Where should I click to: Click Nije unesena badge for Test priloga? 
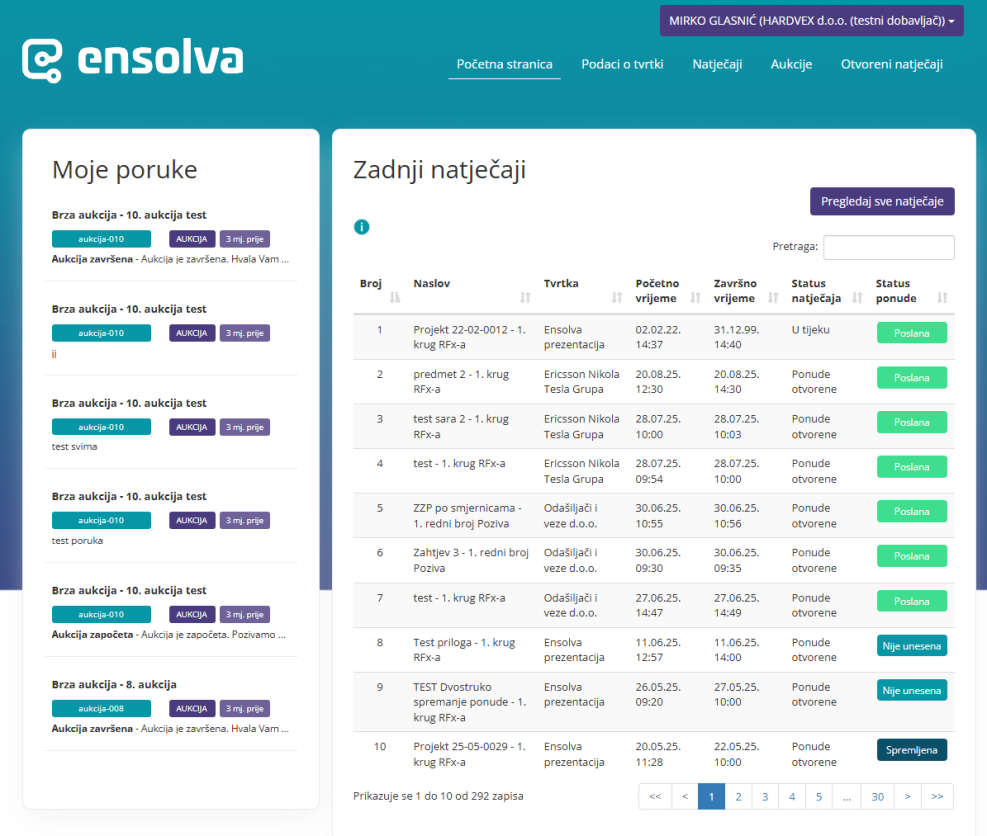coord(911,645)
